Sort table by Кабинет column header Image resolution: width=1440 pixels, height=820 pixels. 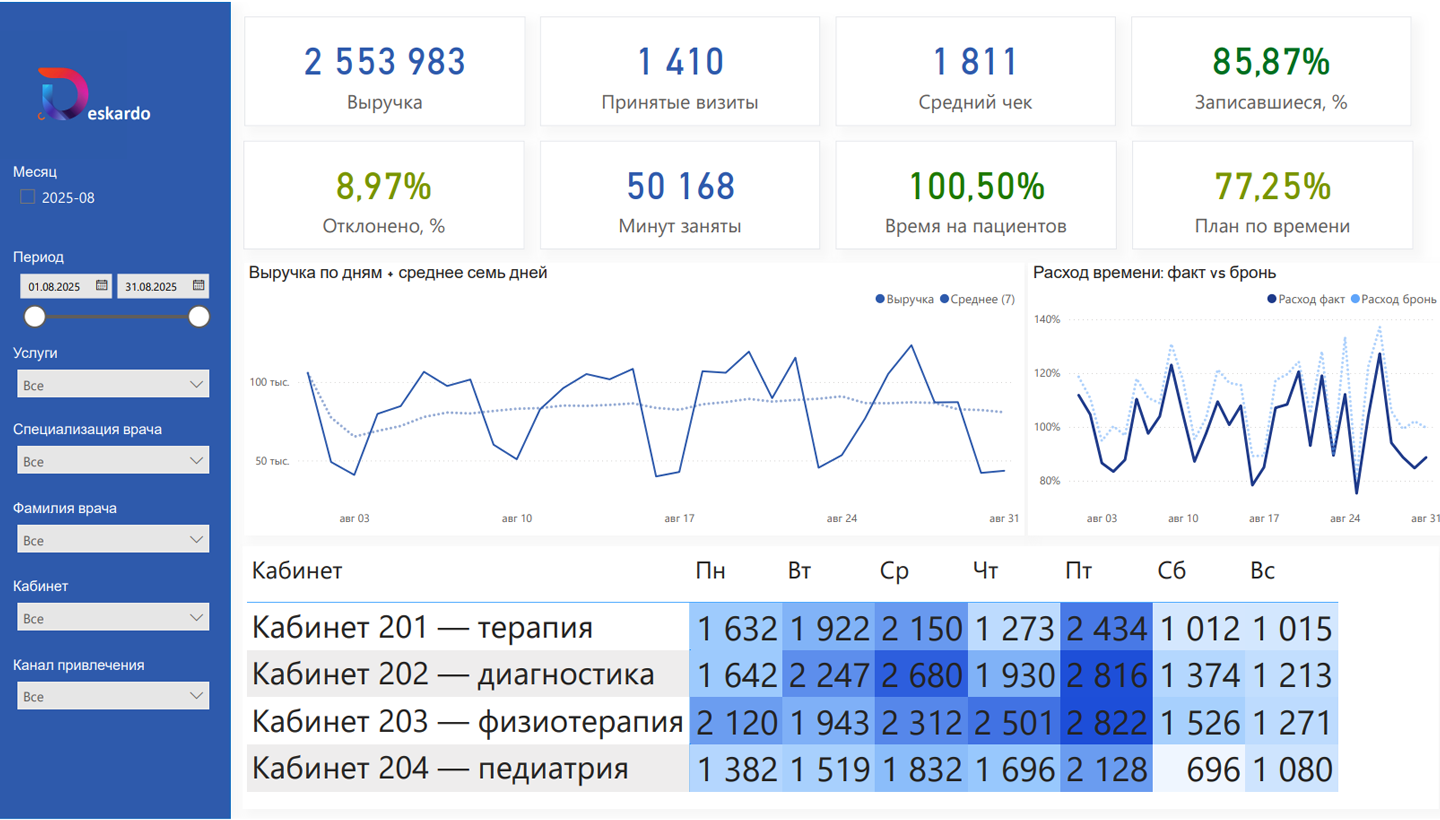(297, 571)
